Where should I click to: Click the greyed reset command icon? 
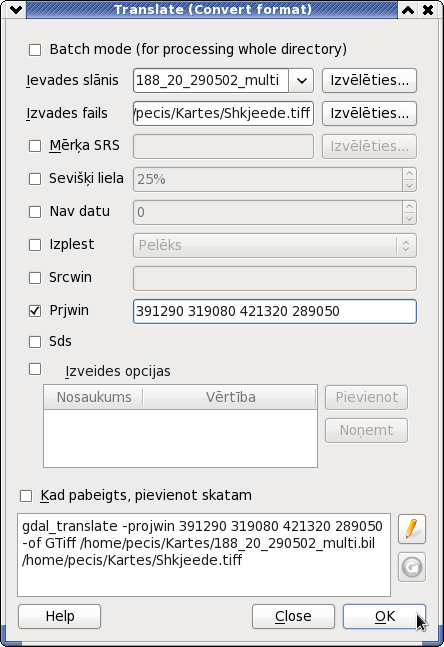(x=412, y=567)
